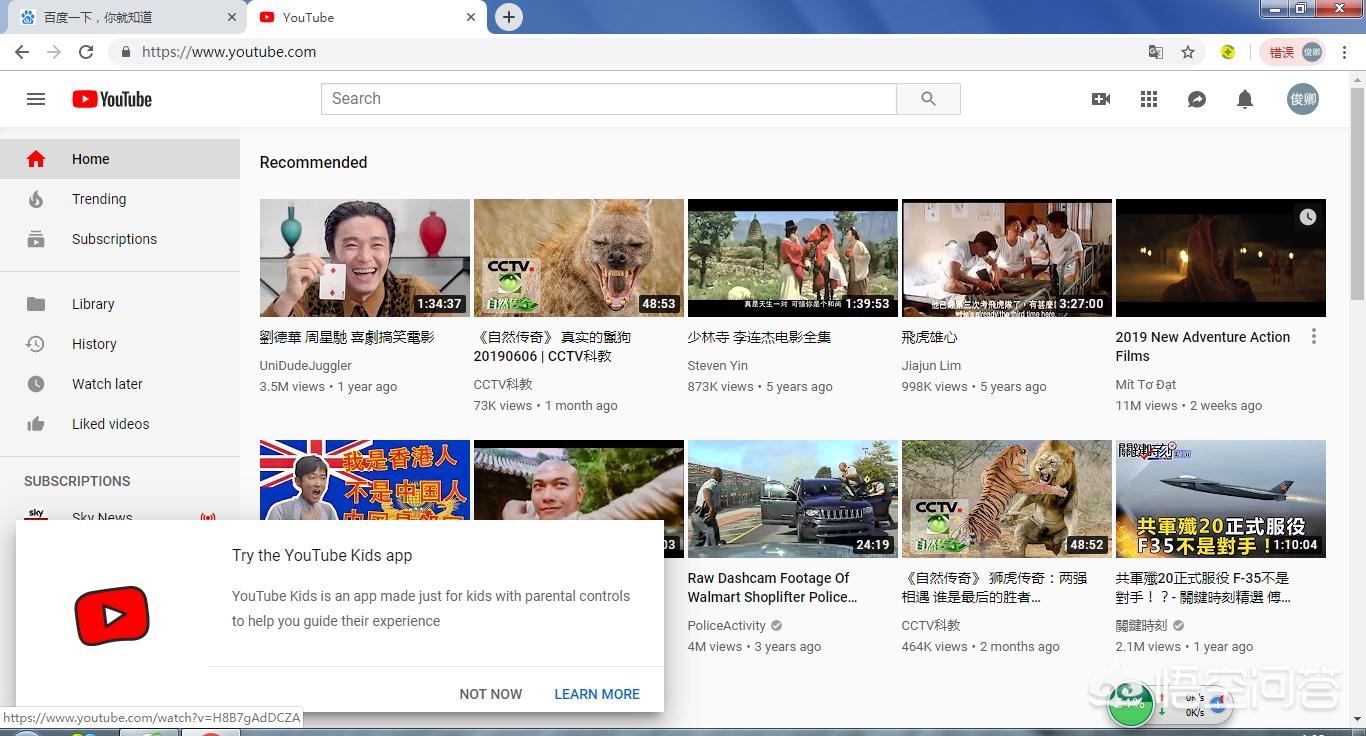The image size is (1366, 736).
Task: Click the YouTube logo
Action: coord(112,99)
